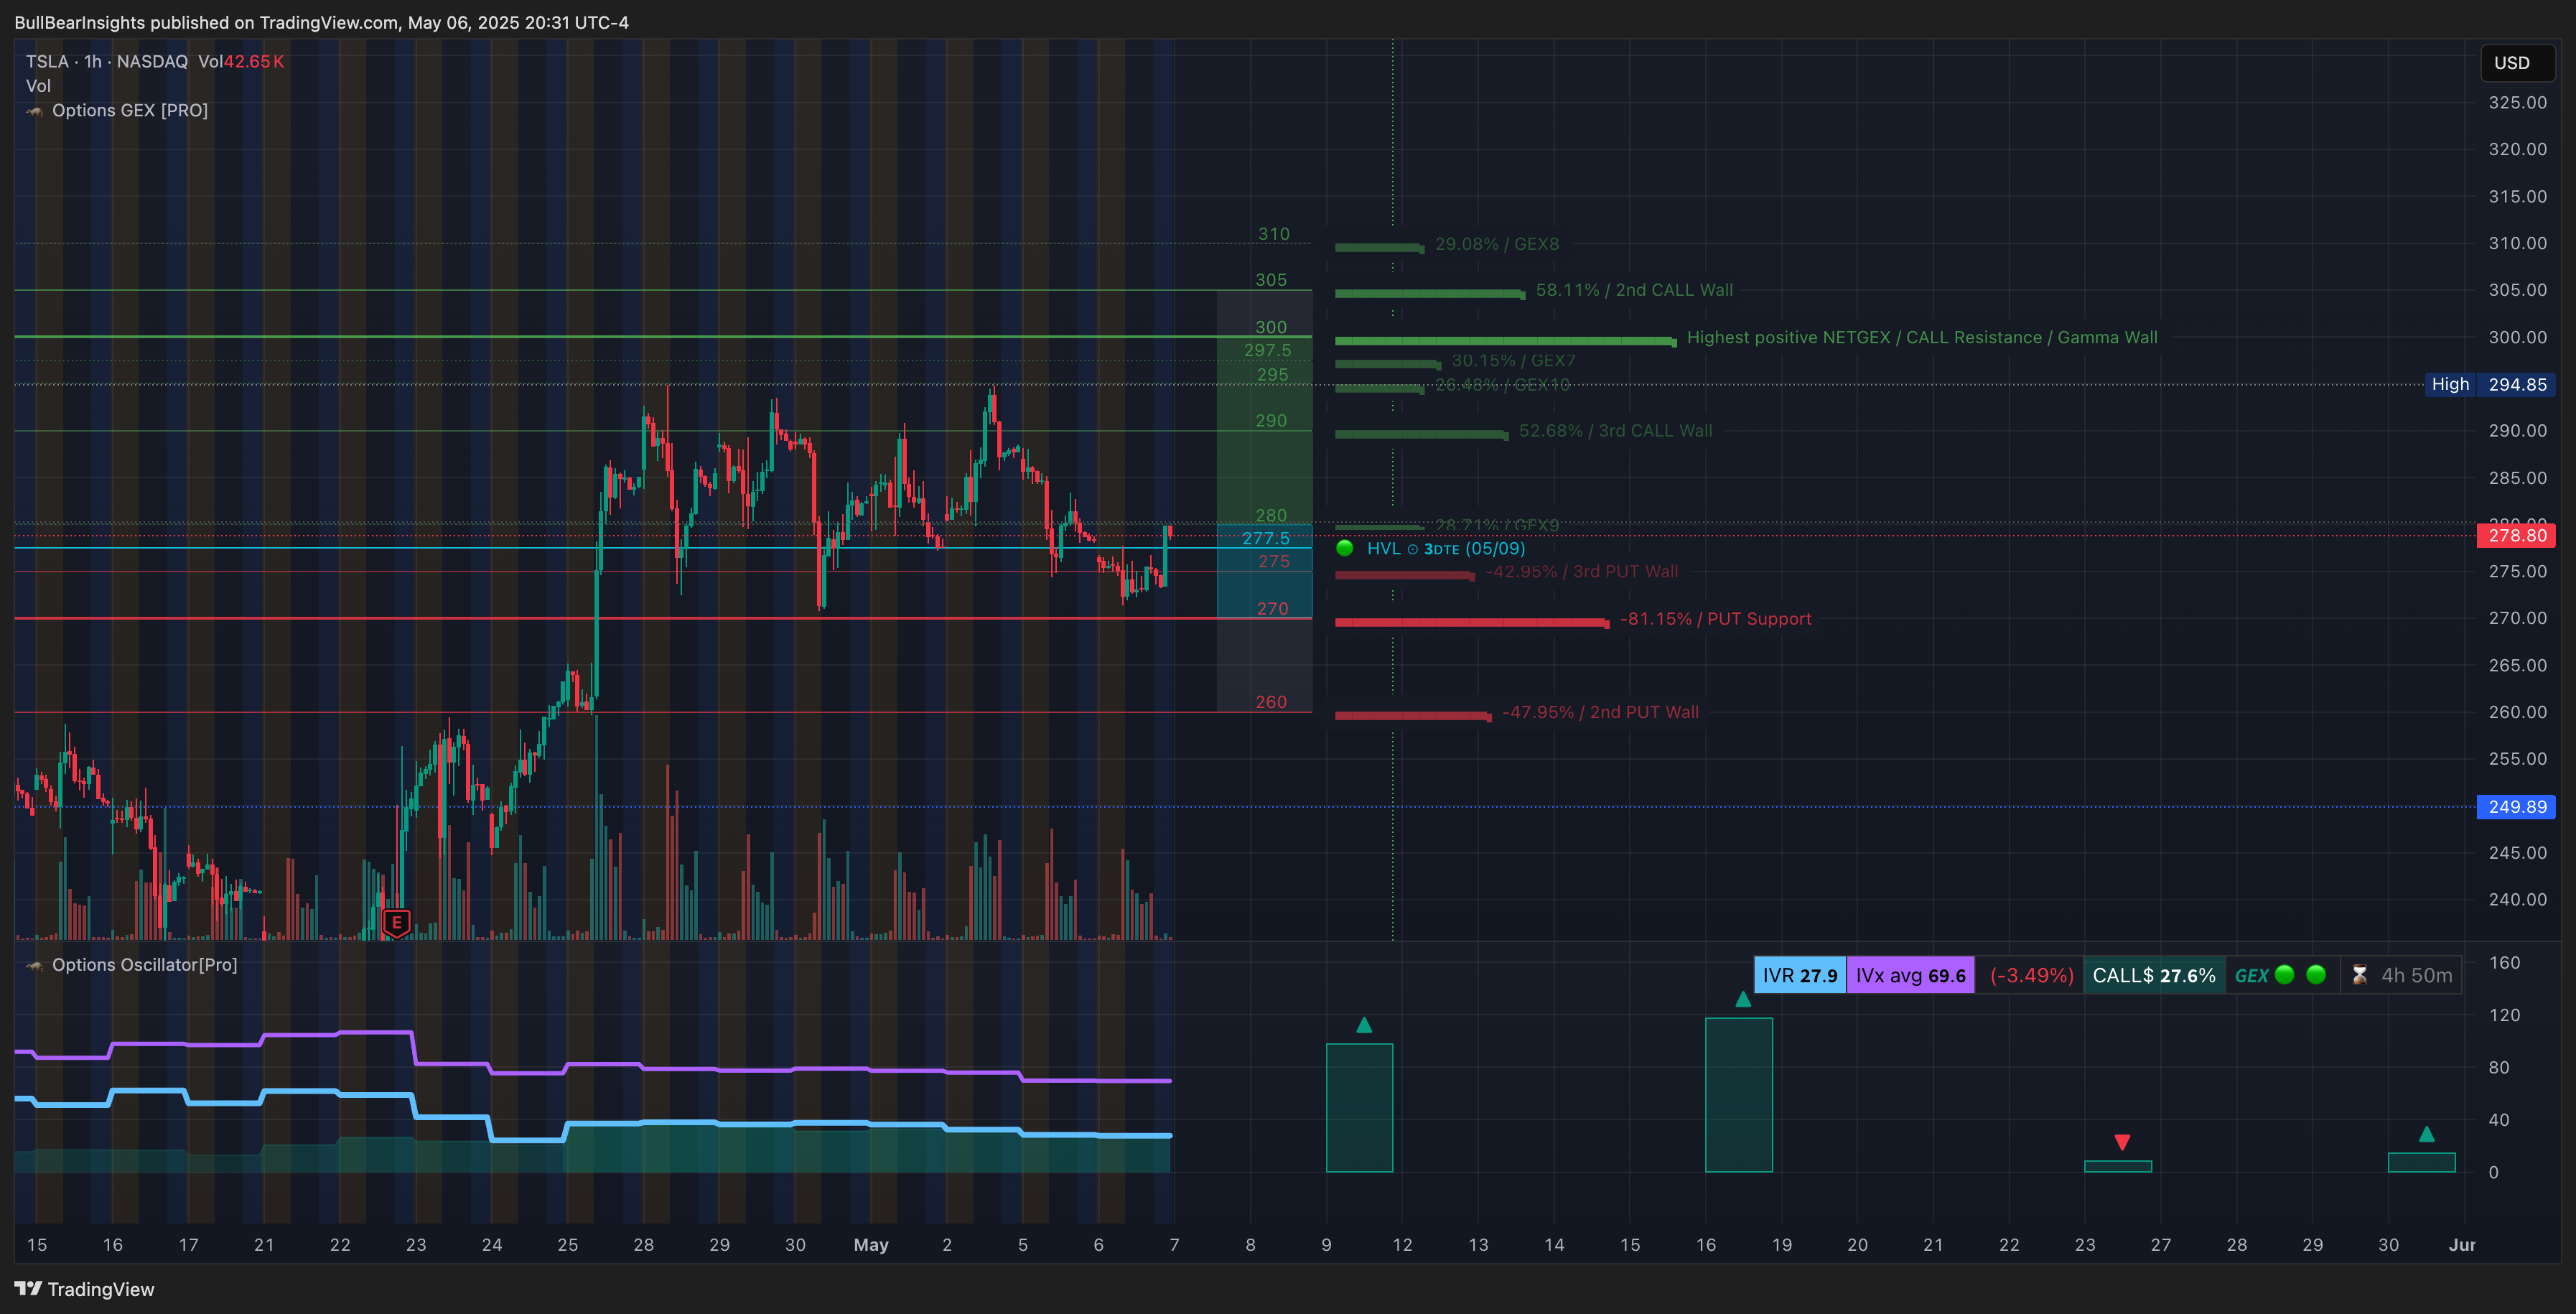This screenshot has width=2576, height=1314.
Task: Click the May 30 expiry bar in the oscillator
Action: [x=2421, y=1162]
